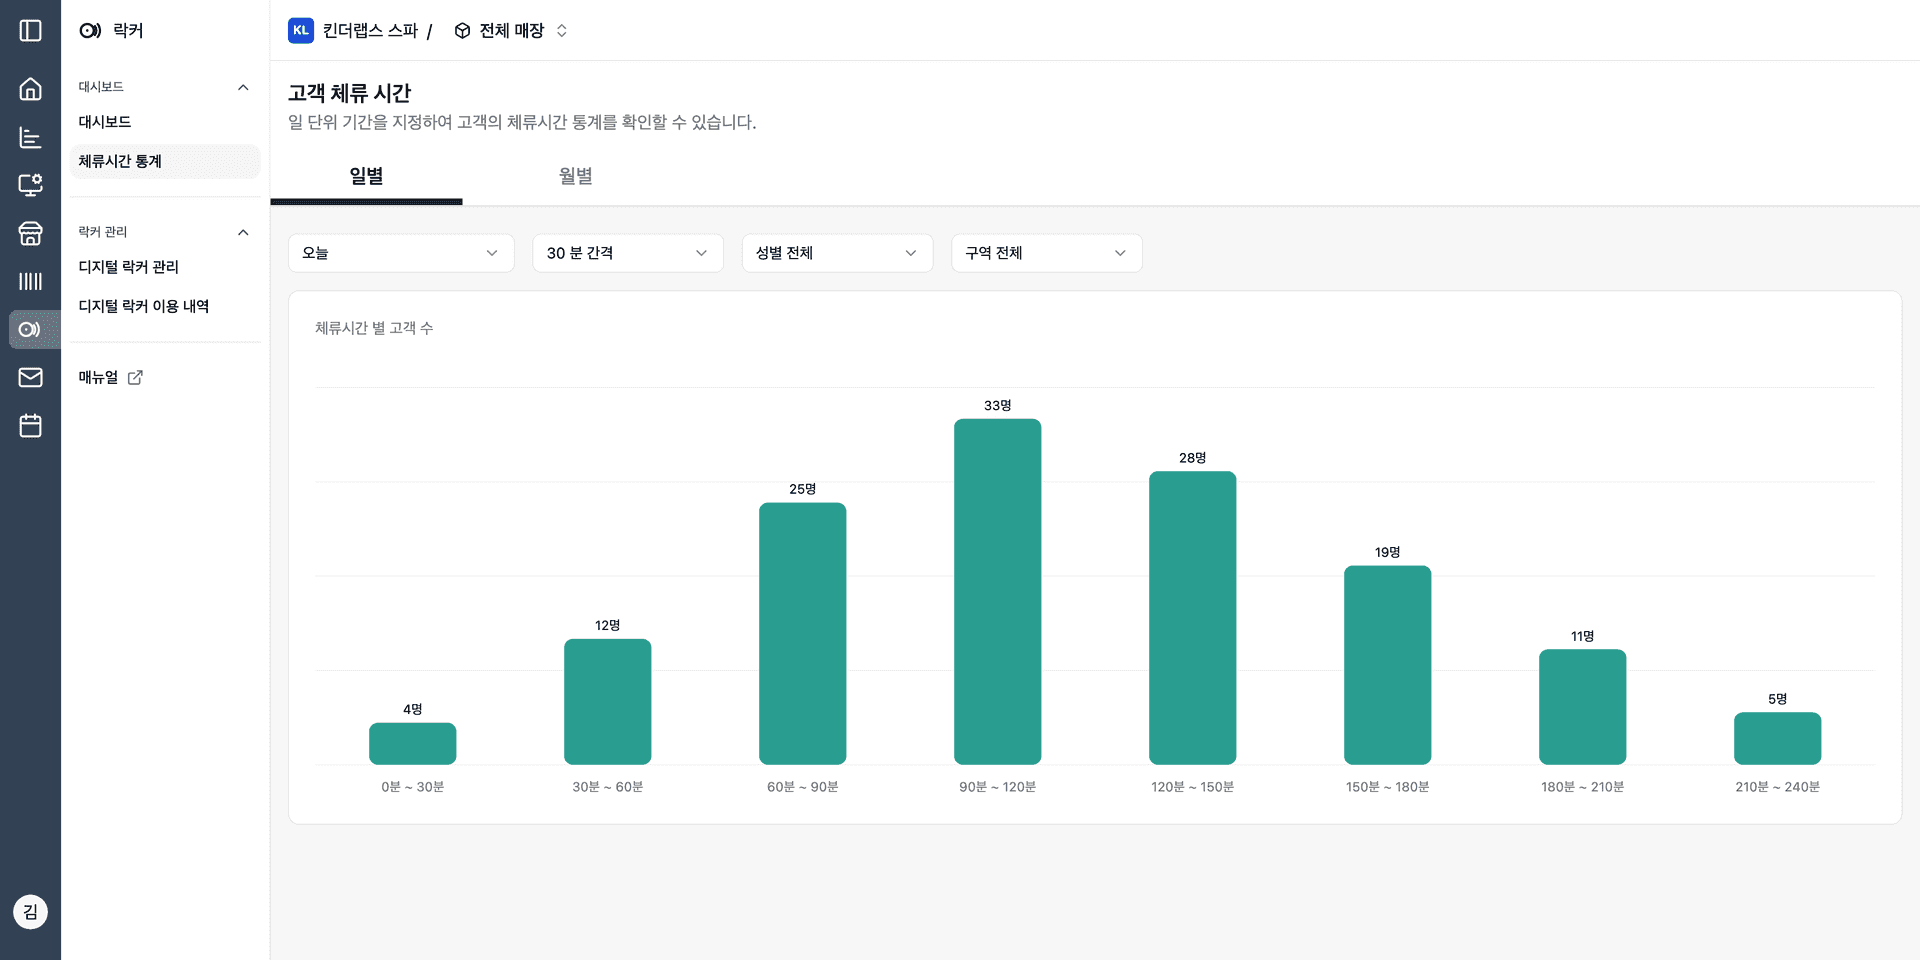
Task: Open the monitor settings icon
Action: 30,185
